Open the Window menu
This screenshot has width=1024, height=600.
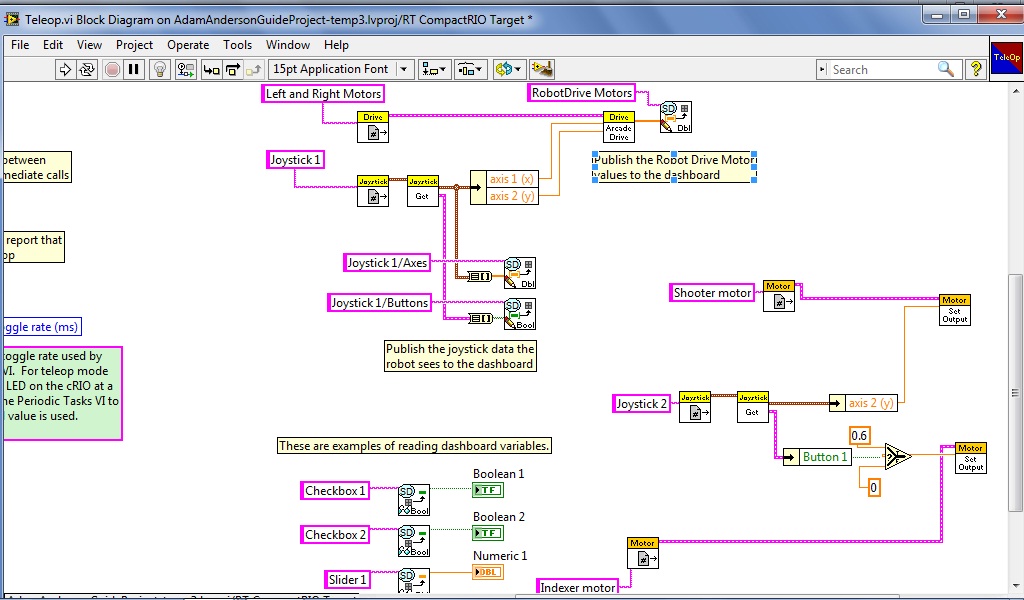tap(288, 45)
